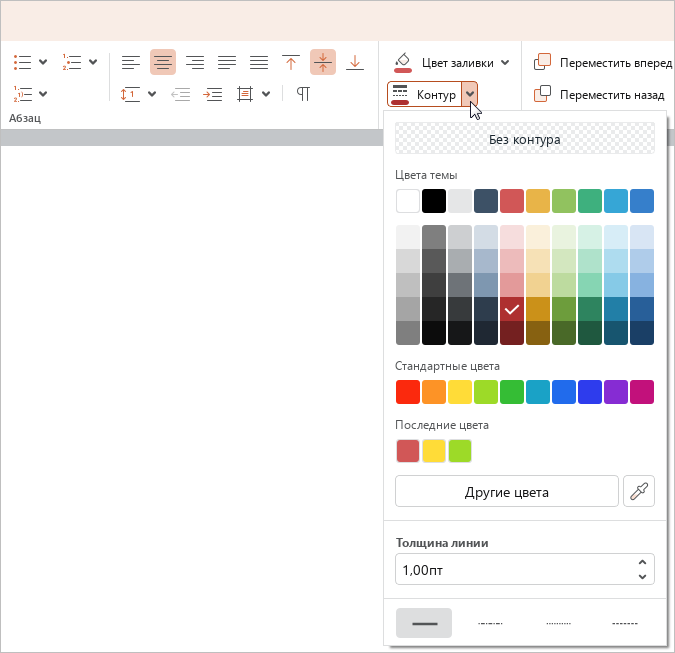Select standard bright red swatch
The width and height of the screenshot is (675, 653).
tap(408, 392)
